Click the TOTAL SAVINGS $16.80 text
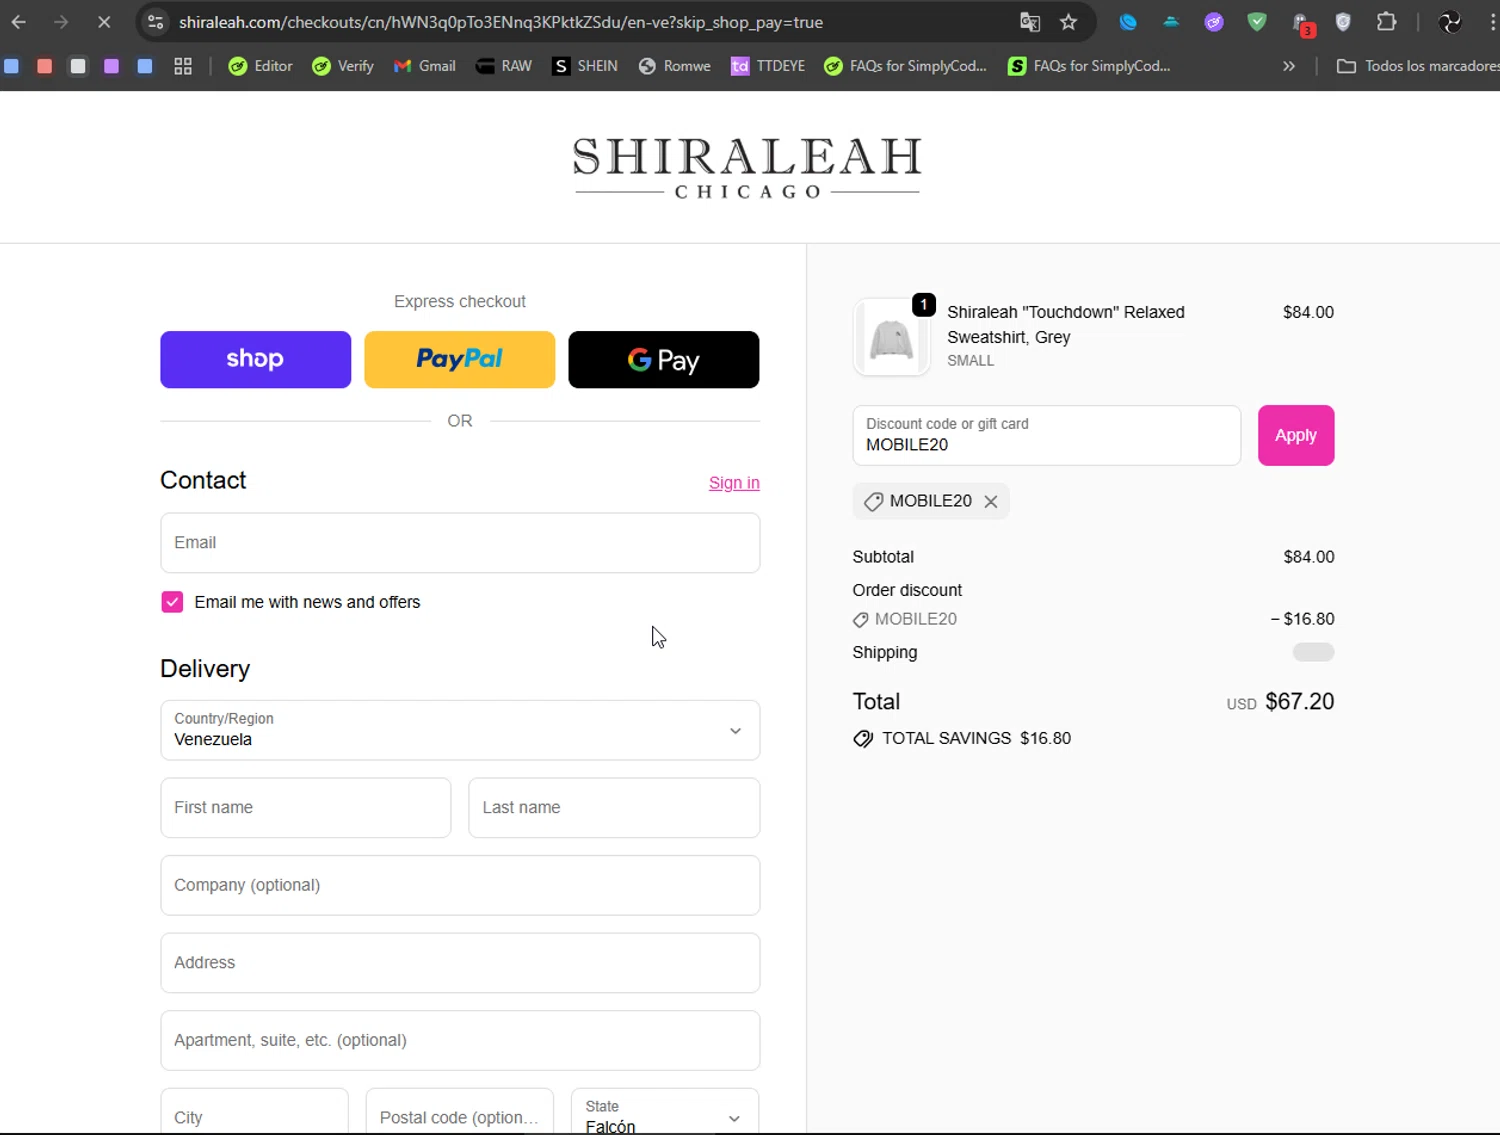This screenshot has height=1135, width=1500. [x=976, y=738]
